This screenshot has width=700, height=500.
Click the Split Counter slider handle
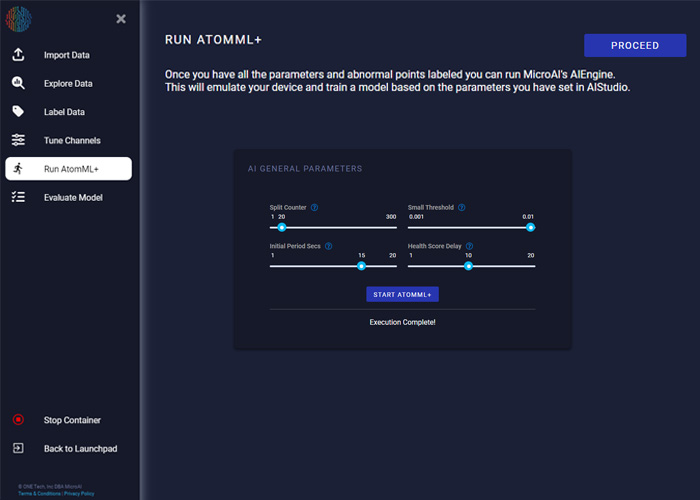[282, 227]
